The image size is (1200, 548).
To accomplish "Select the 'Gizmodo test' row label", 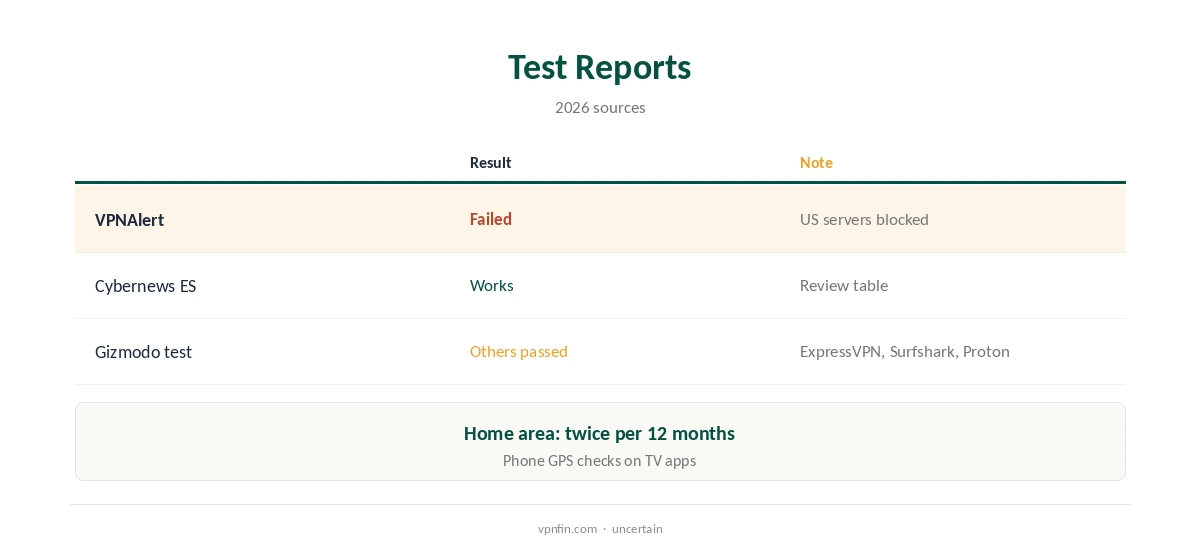I will pyautogui.click(x=143, y=352).
